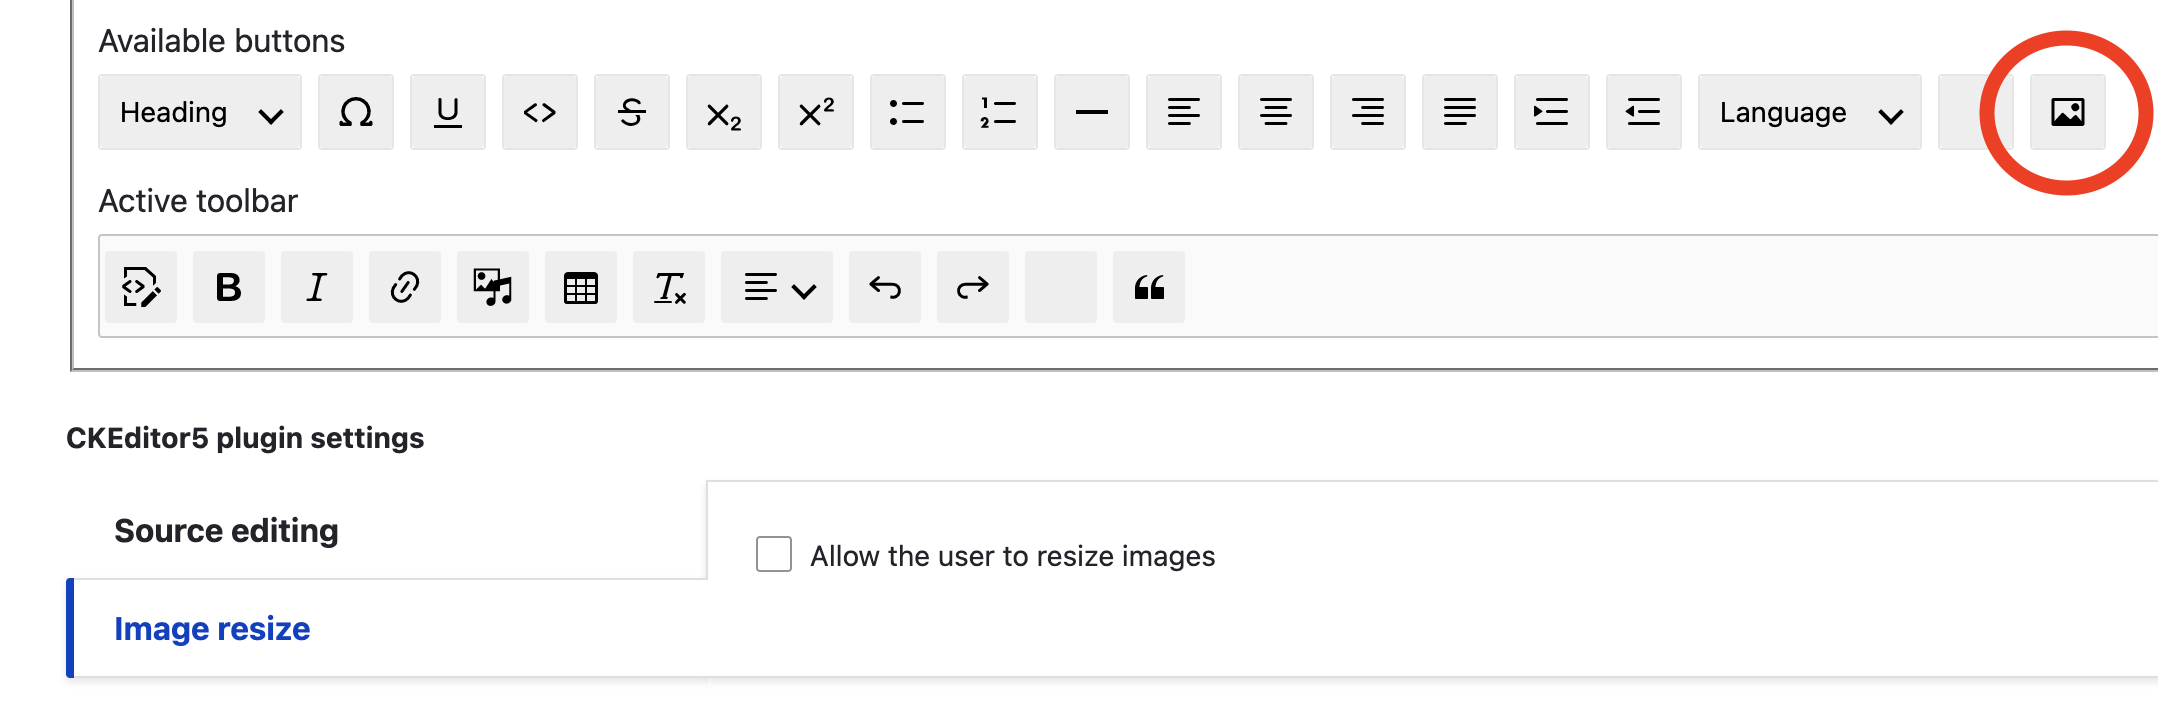
Task: Open the Image resize settings tab
Action: pyautogui.click(x=211, y=628)
